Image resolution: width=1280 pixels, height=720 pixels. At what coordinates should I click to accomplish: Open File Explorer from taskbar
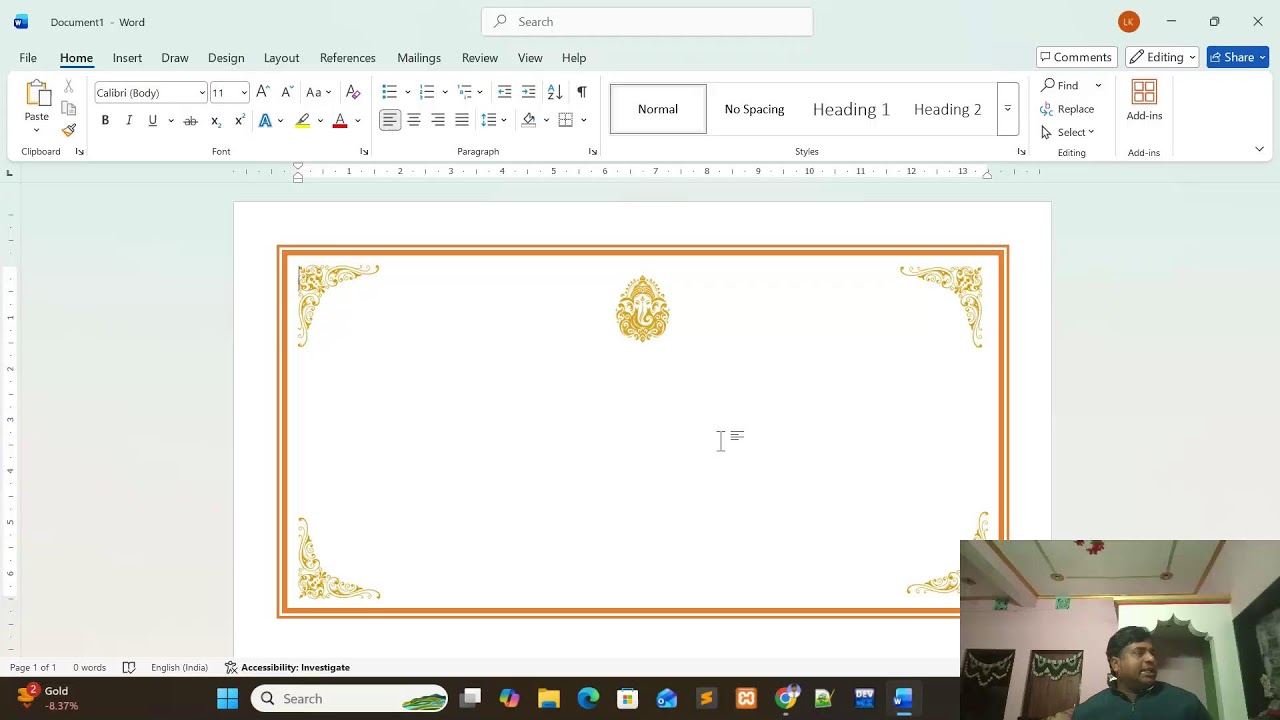[548, 698]
